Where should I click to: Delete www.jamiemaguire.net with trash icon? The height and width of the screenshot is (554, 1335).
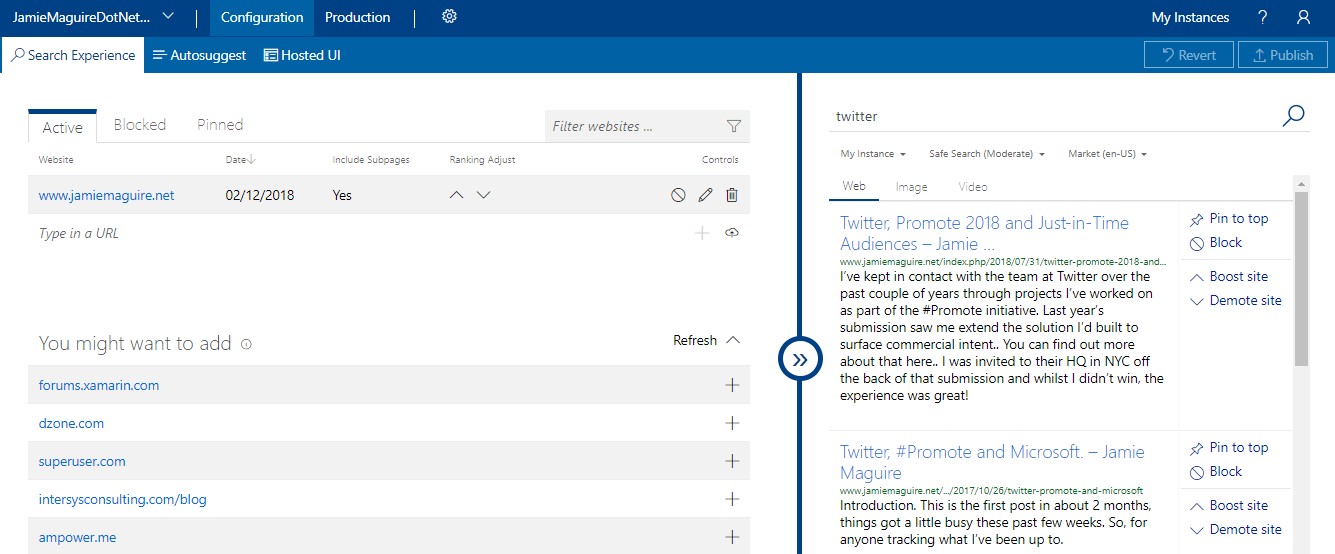click(x=732, y=196)
